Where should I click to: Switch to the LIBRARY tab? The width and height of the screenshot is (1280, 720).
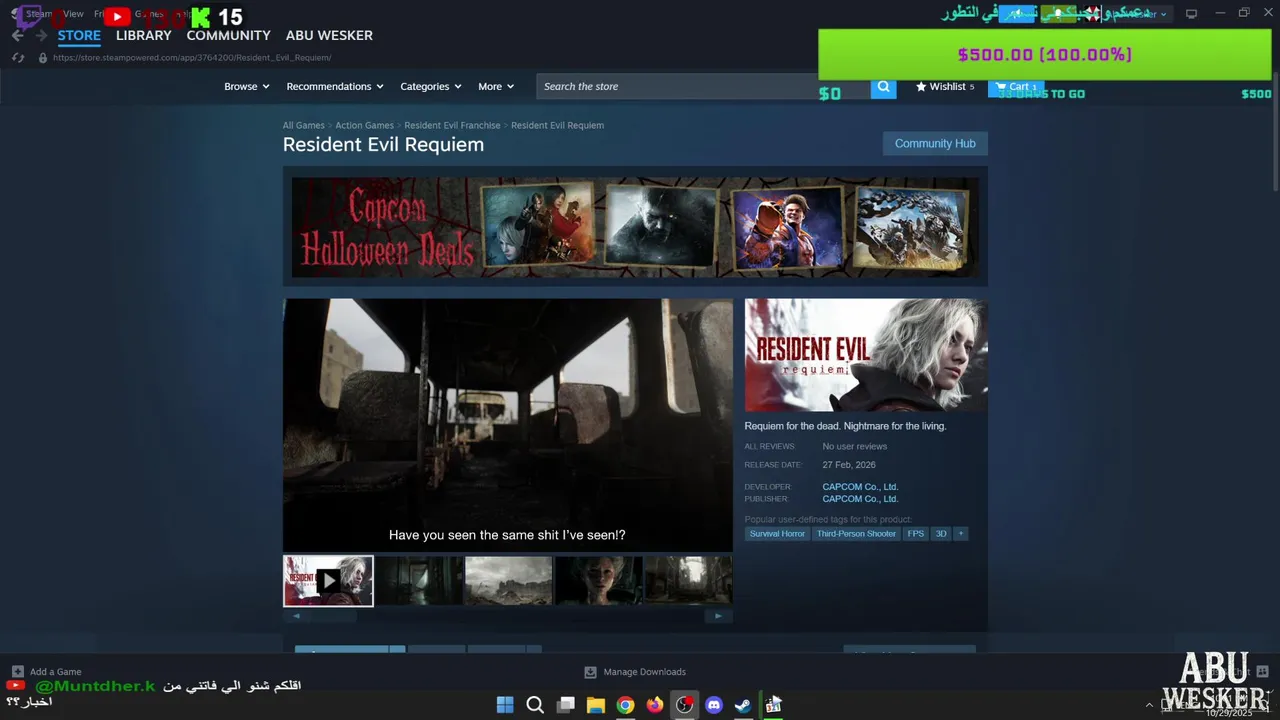[144, 35]
